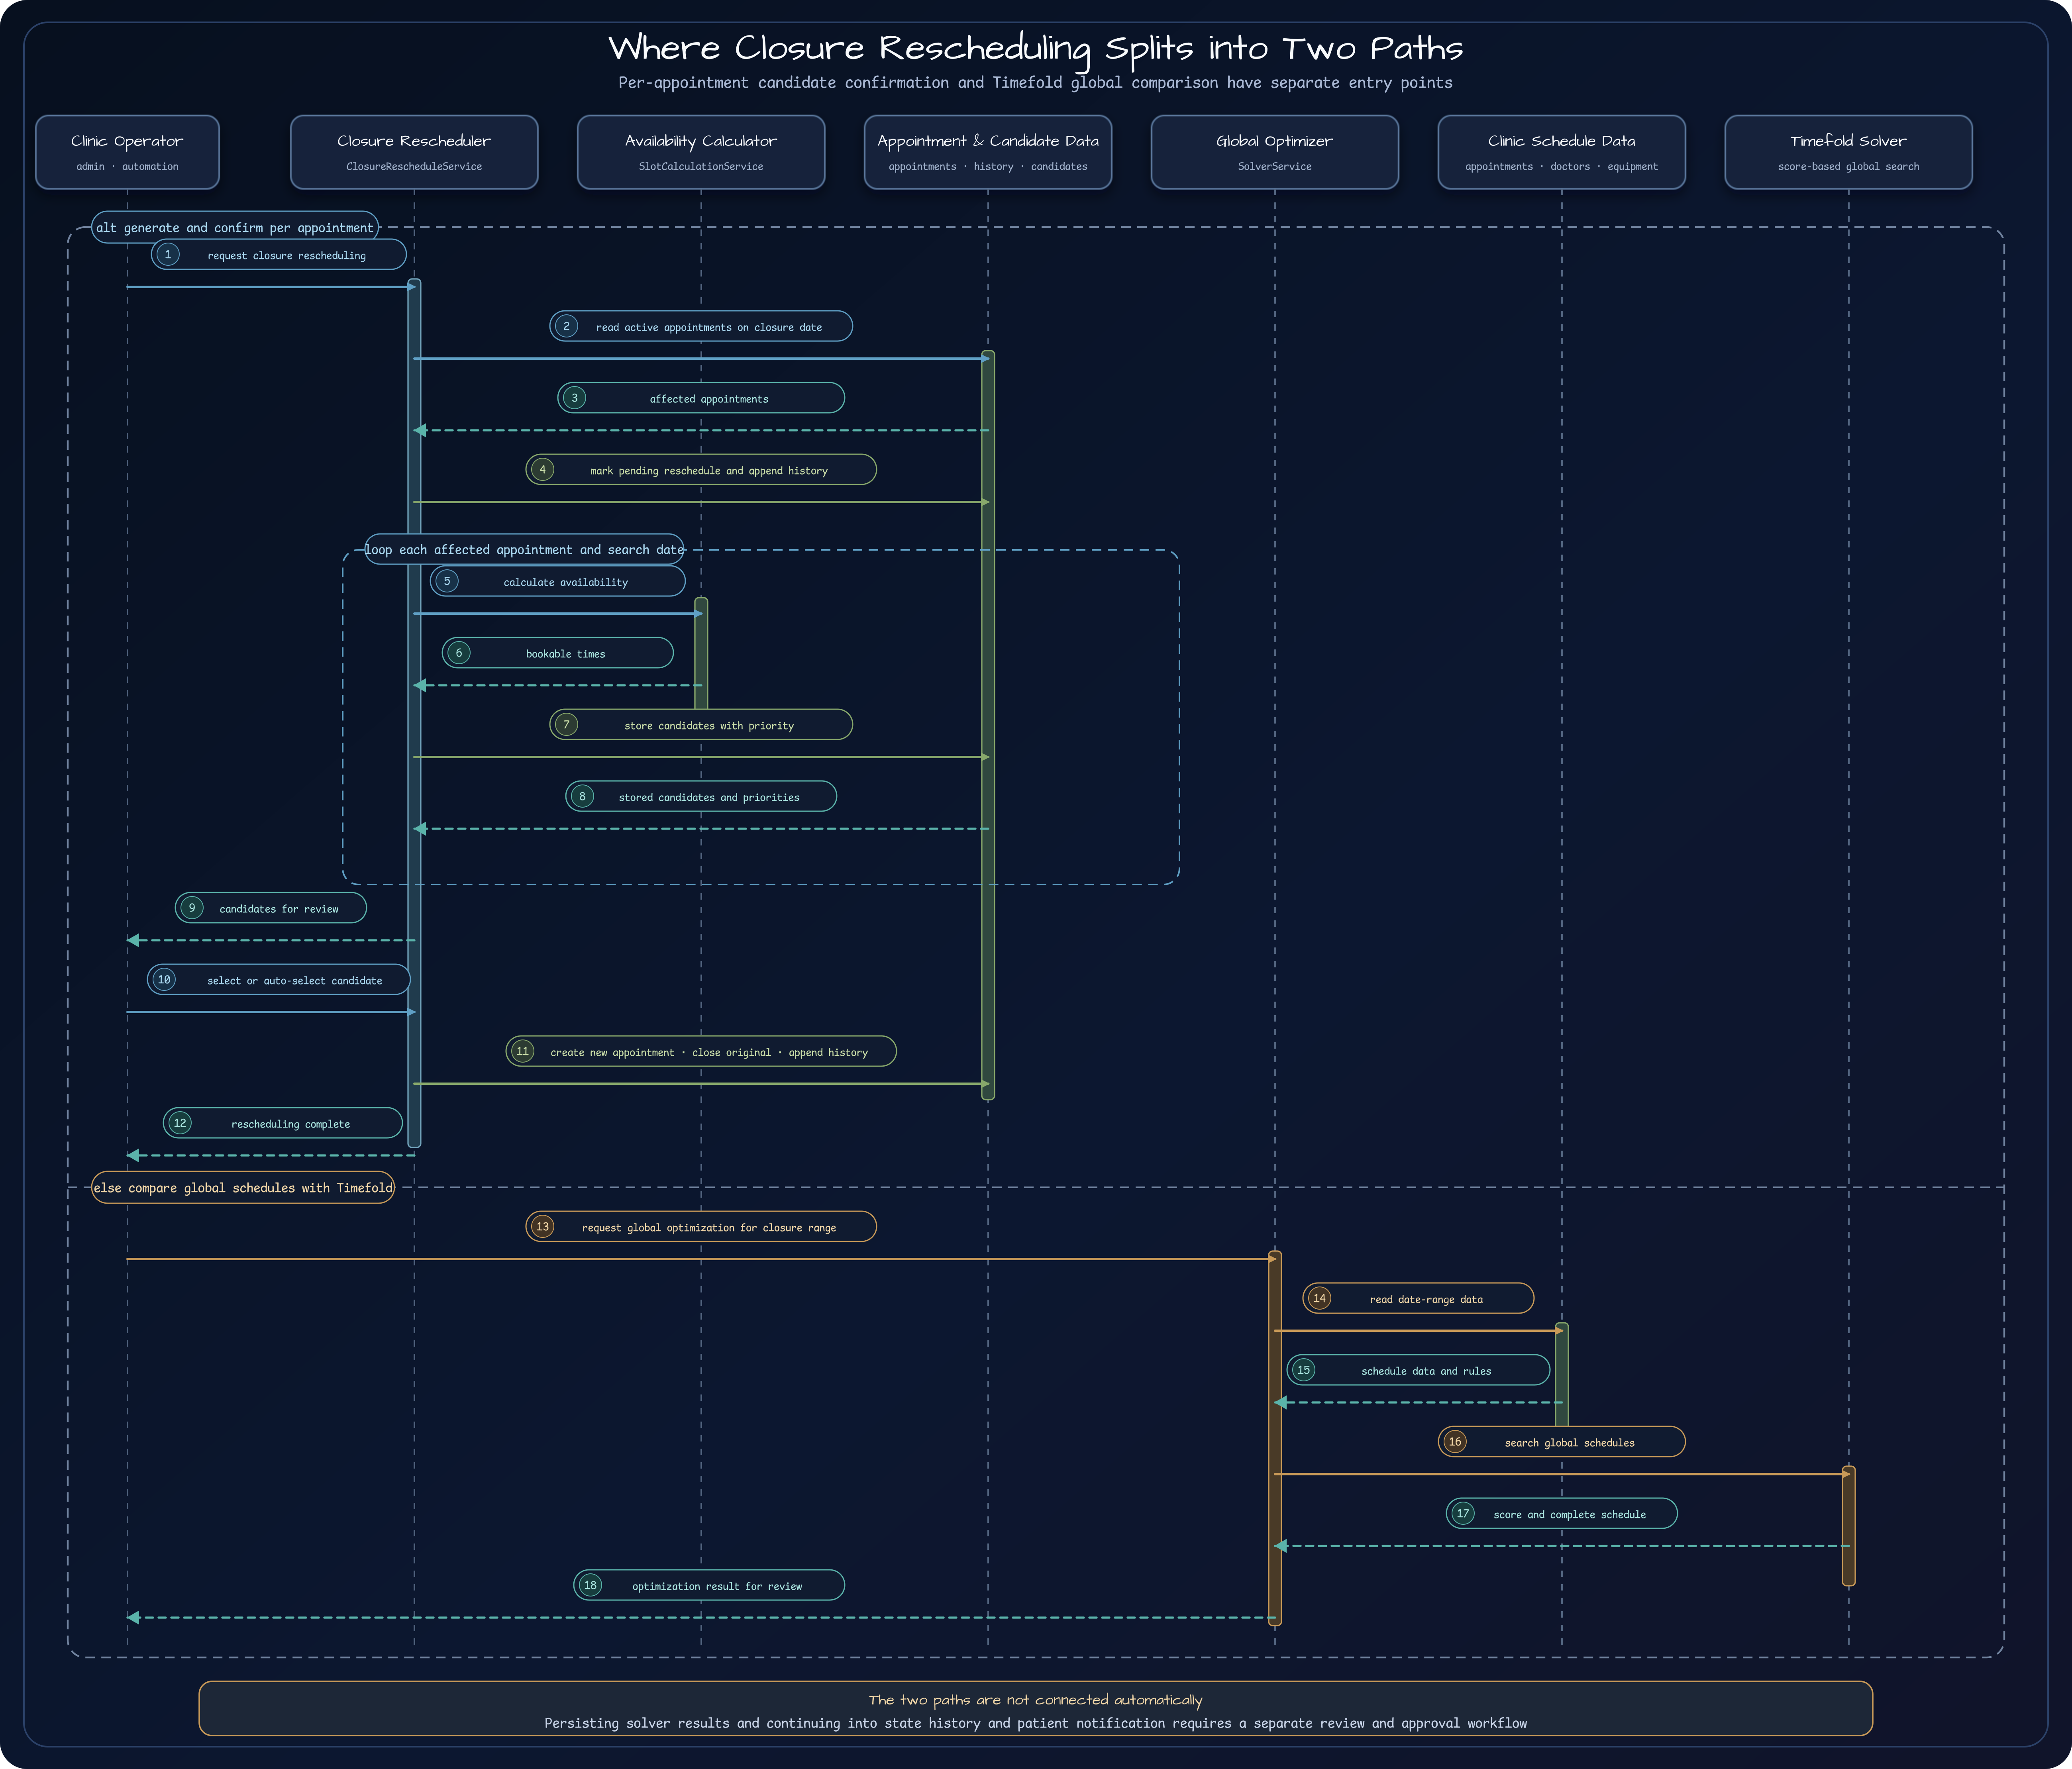Click step 18 number badge
This screenshot has height=1769, width=2072.
590,1585
